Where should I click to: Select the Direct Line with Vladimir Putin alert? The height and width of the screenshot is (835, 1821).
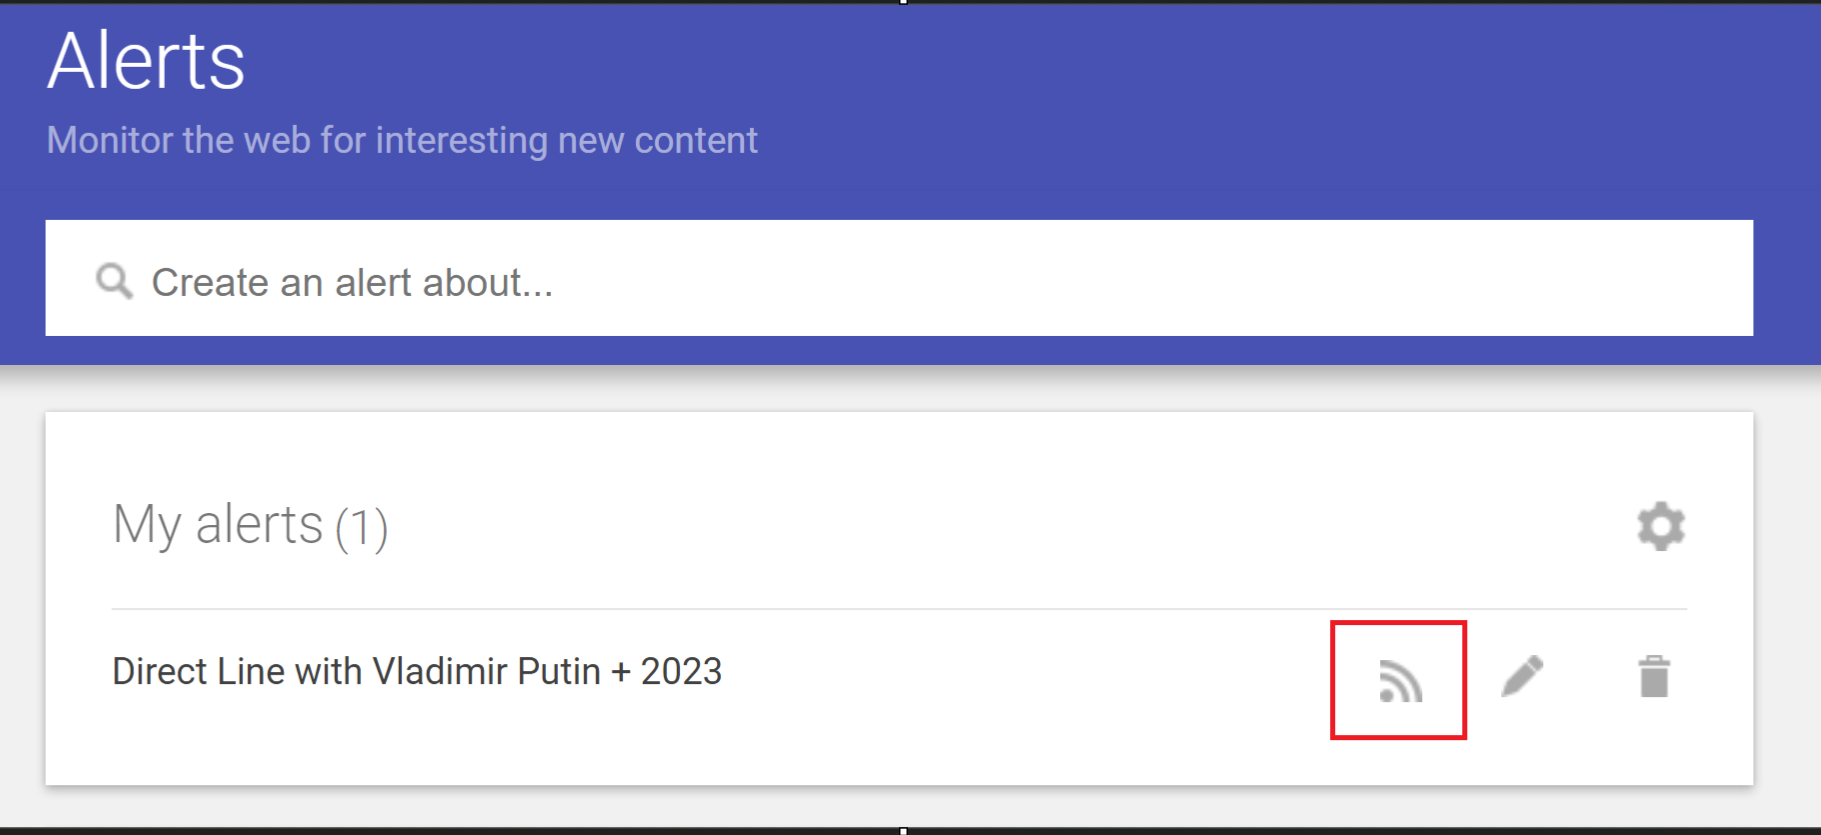[x=417, y=671]
